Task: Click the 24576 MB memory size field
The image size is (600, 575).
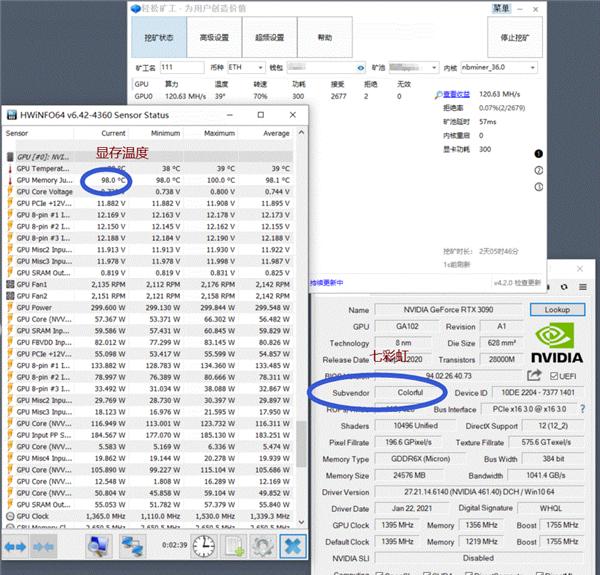Action: pyautogui.click(x=409, y=475)
